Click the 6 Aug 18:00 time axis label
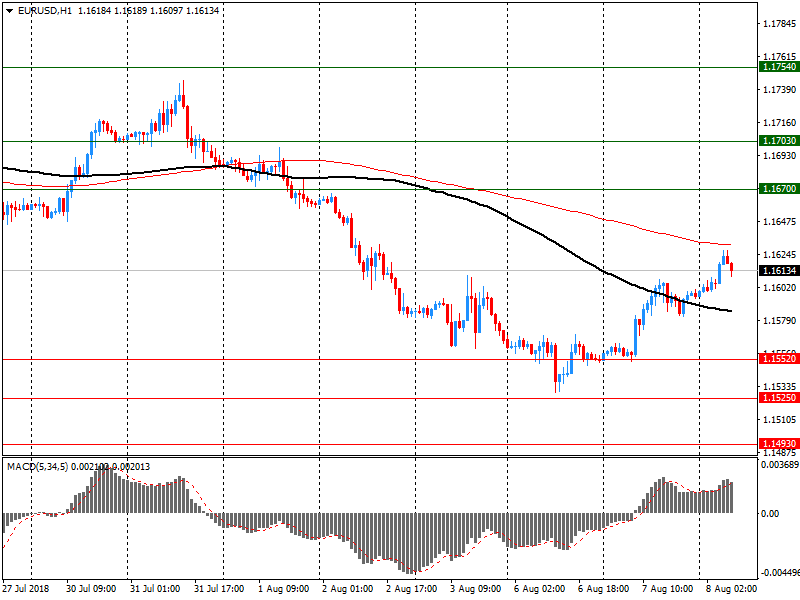 [x=604, y=588]
